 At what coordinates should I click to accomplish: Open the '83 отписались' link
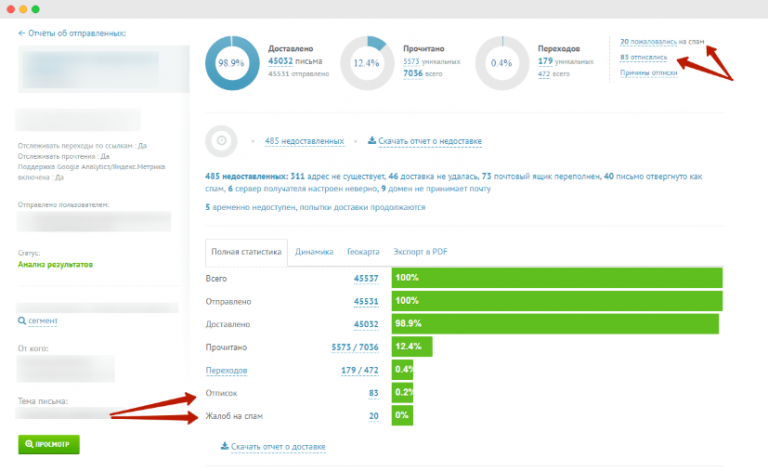click(x=644, y=57)
